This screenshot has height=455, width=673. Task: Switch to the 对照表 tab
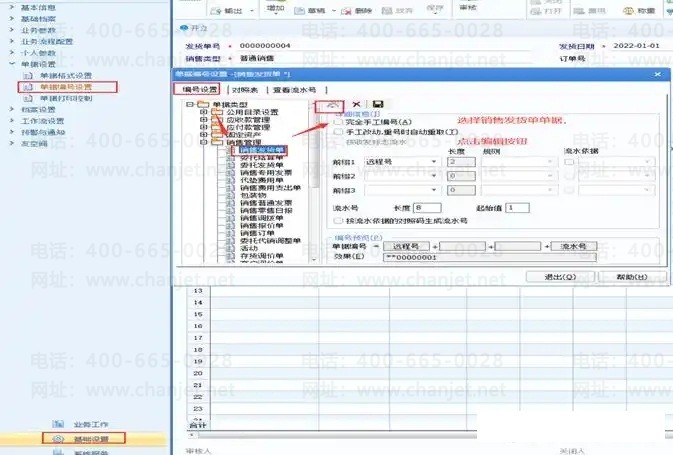[245, 90]
